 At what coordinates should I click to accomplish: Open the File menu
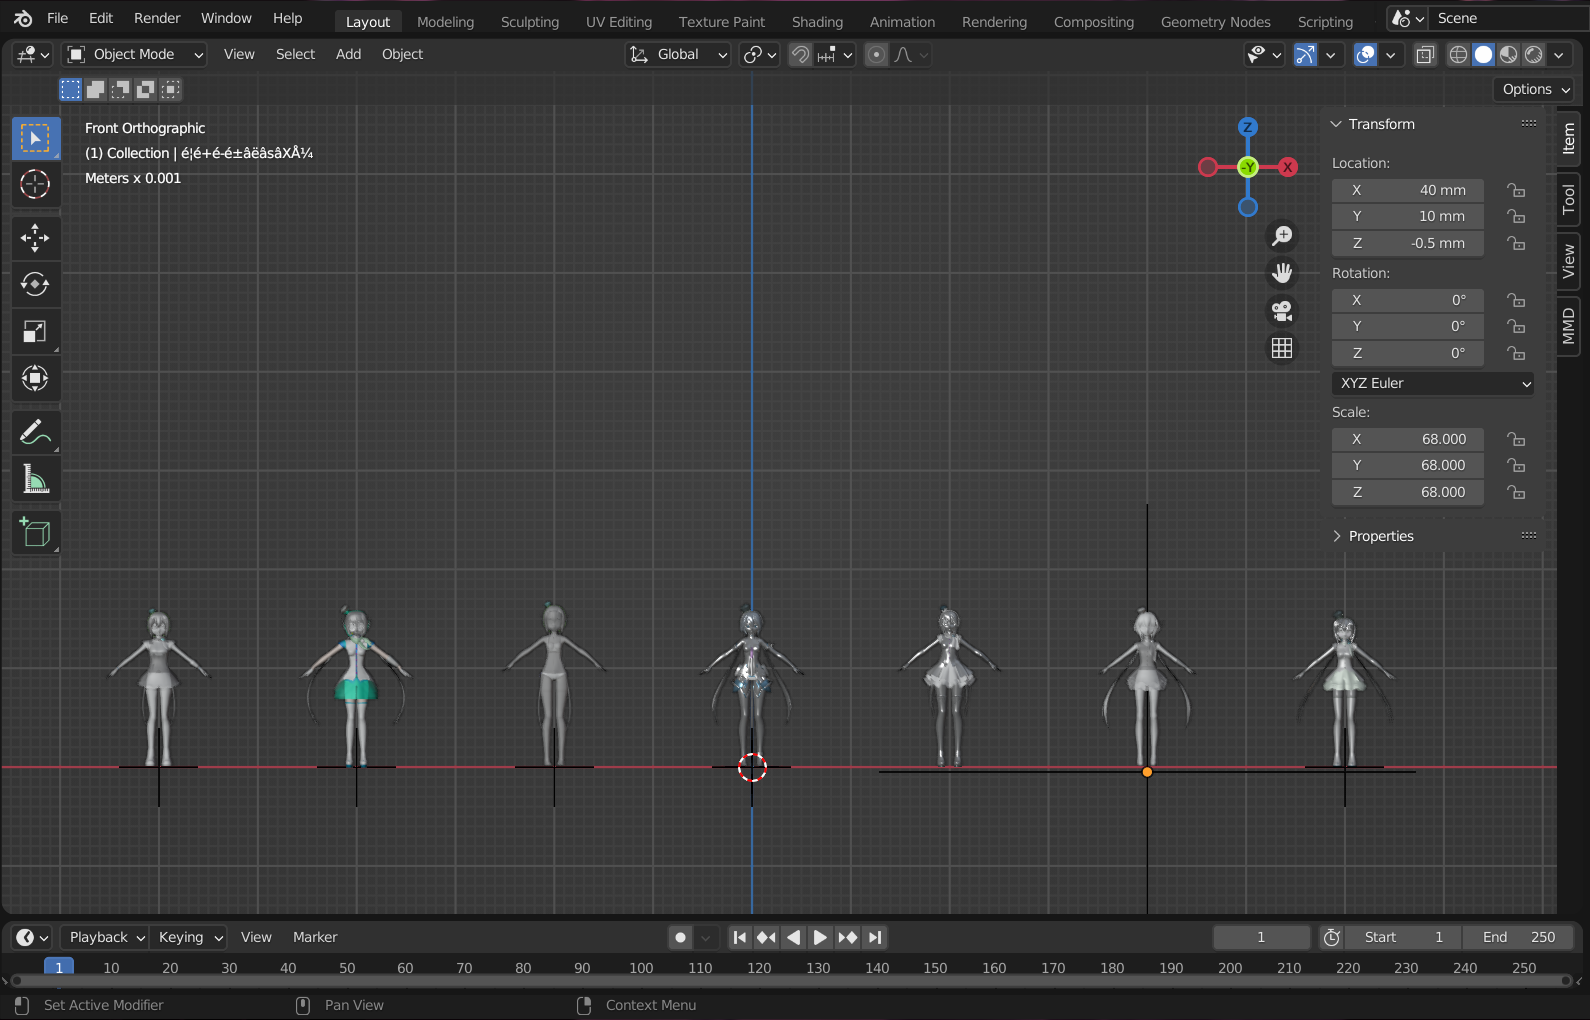point(58,18)
